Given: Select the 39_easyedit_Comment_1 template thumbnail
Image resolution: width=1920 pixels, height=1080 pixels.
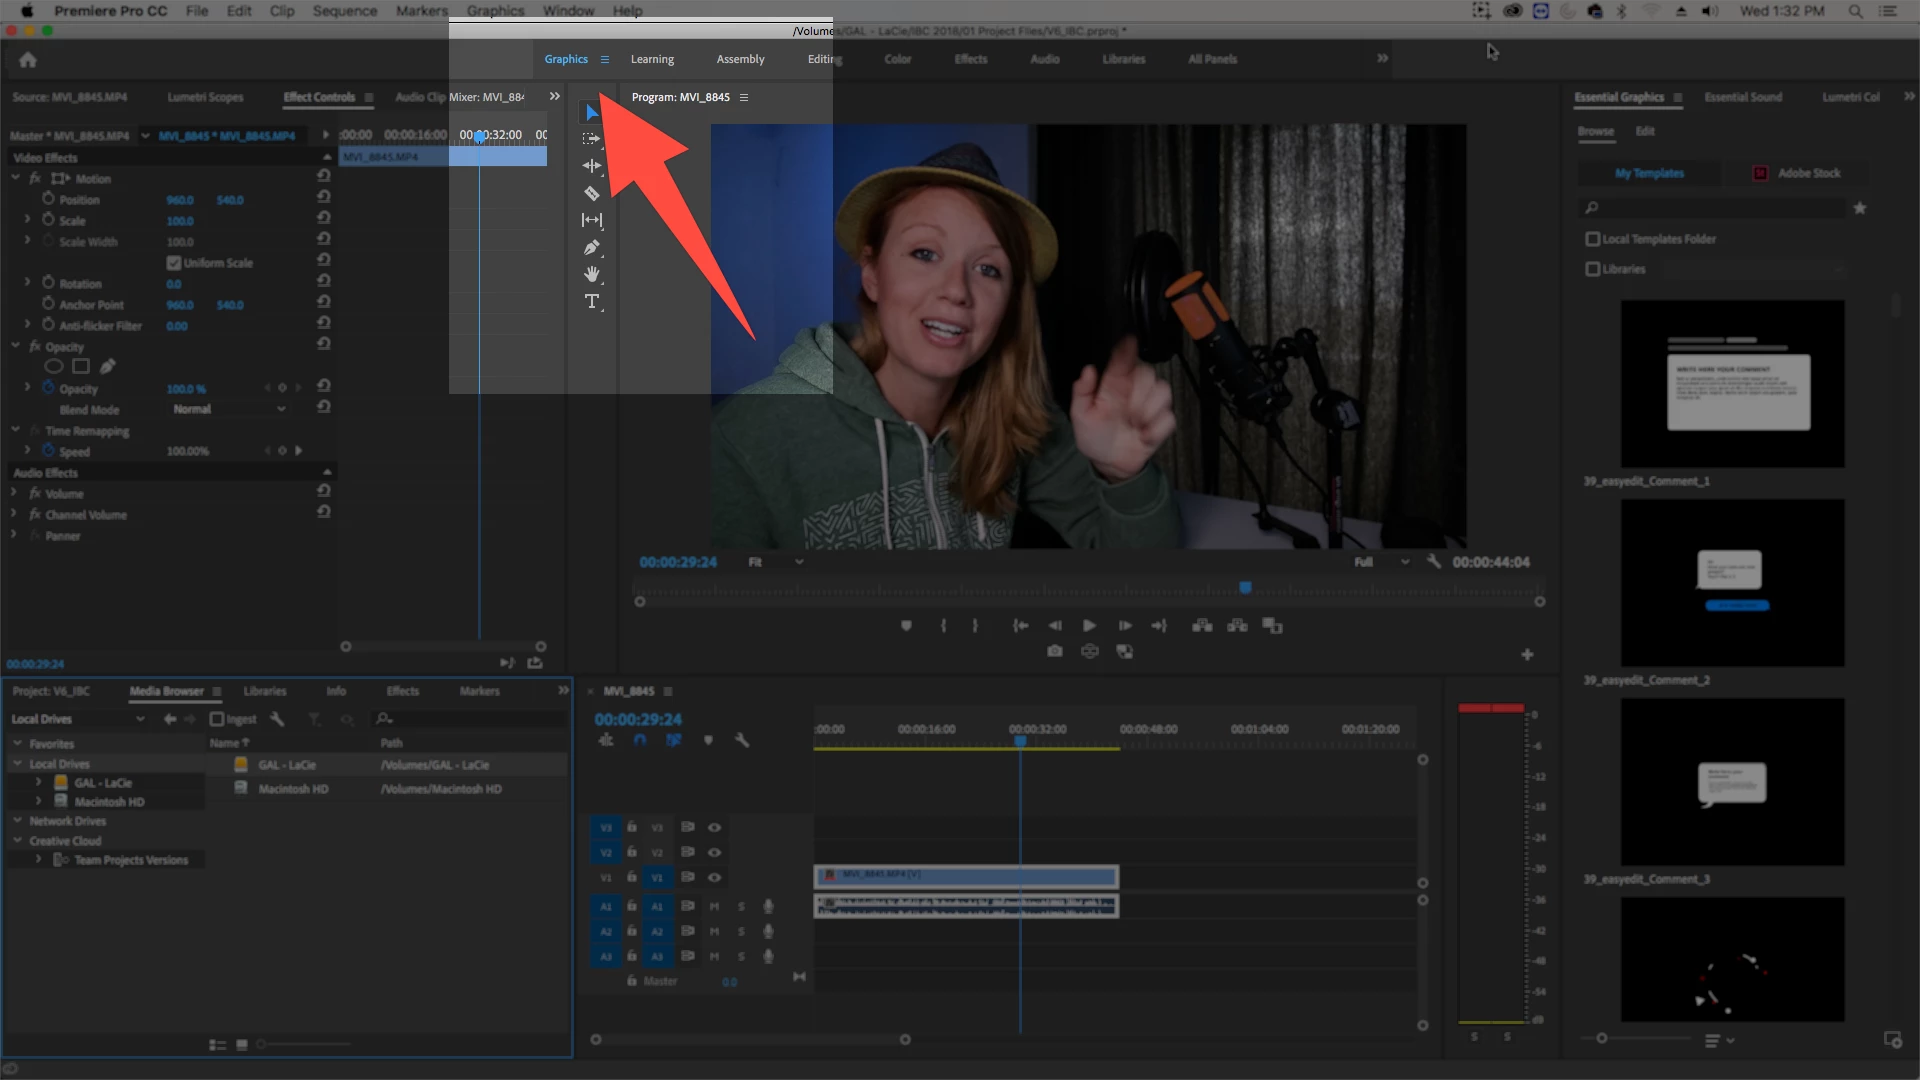Looking at the screenshot, I should coord(1732,384).
